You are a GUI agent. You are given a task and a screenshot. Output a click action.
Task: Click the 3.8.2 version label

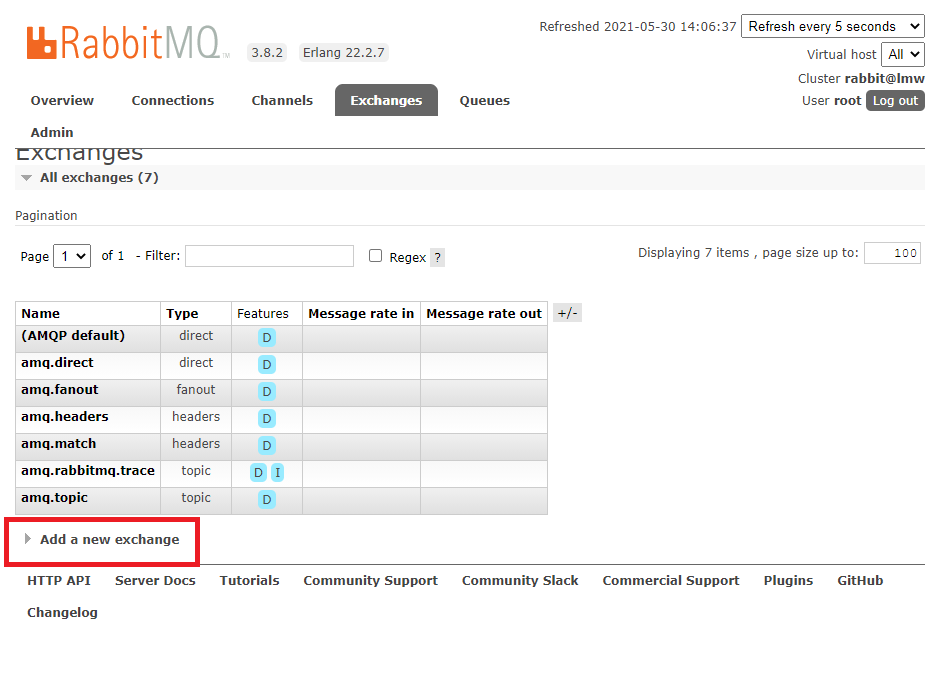pyautogui.click(x=267, y=53)
